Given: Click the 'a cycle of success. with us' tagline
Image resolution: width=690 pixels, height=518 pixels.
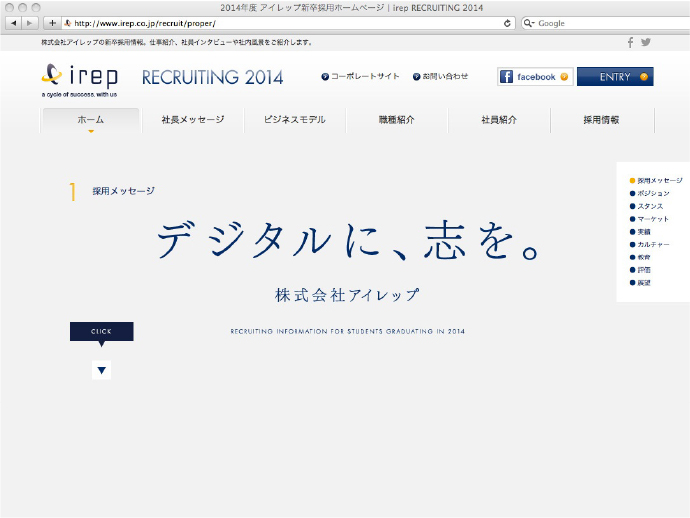Looking at the screenshot, I should tap(80, 95).
